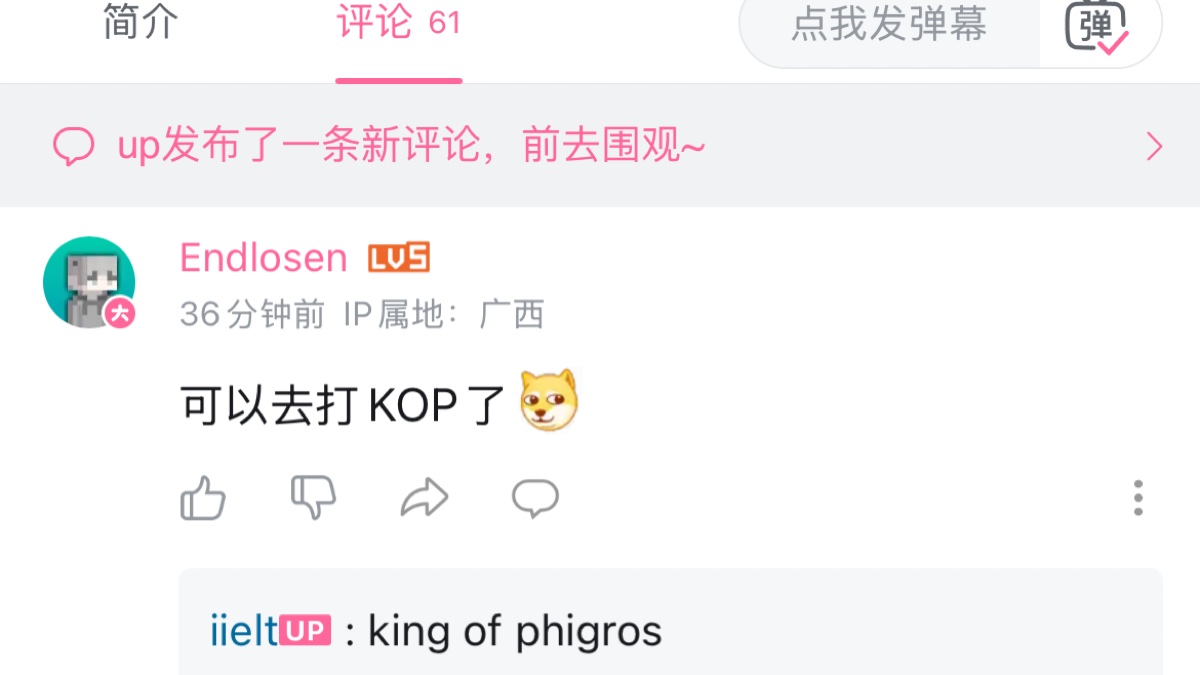Tap the doge emoji in comment
1200x675 pixels.
549,400
